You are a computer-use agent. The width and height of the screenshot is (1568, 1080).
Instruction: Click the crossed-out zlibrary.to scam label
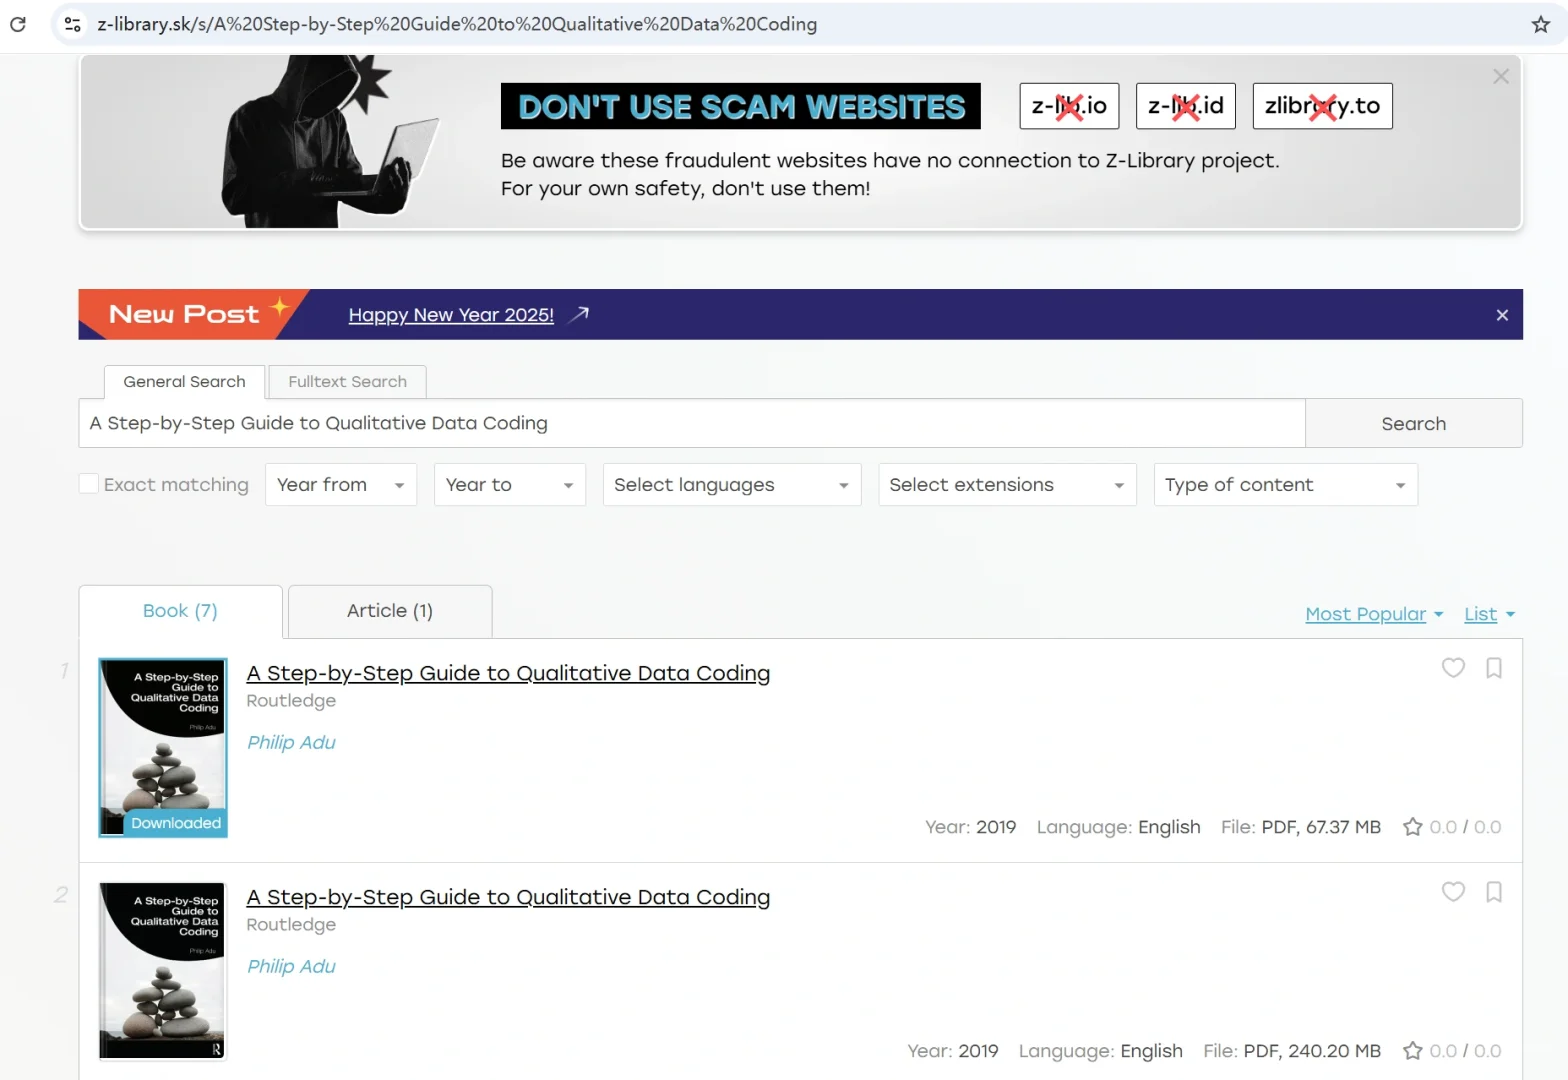point(1322,106)
